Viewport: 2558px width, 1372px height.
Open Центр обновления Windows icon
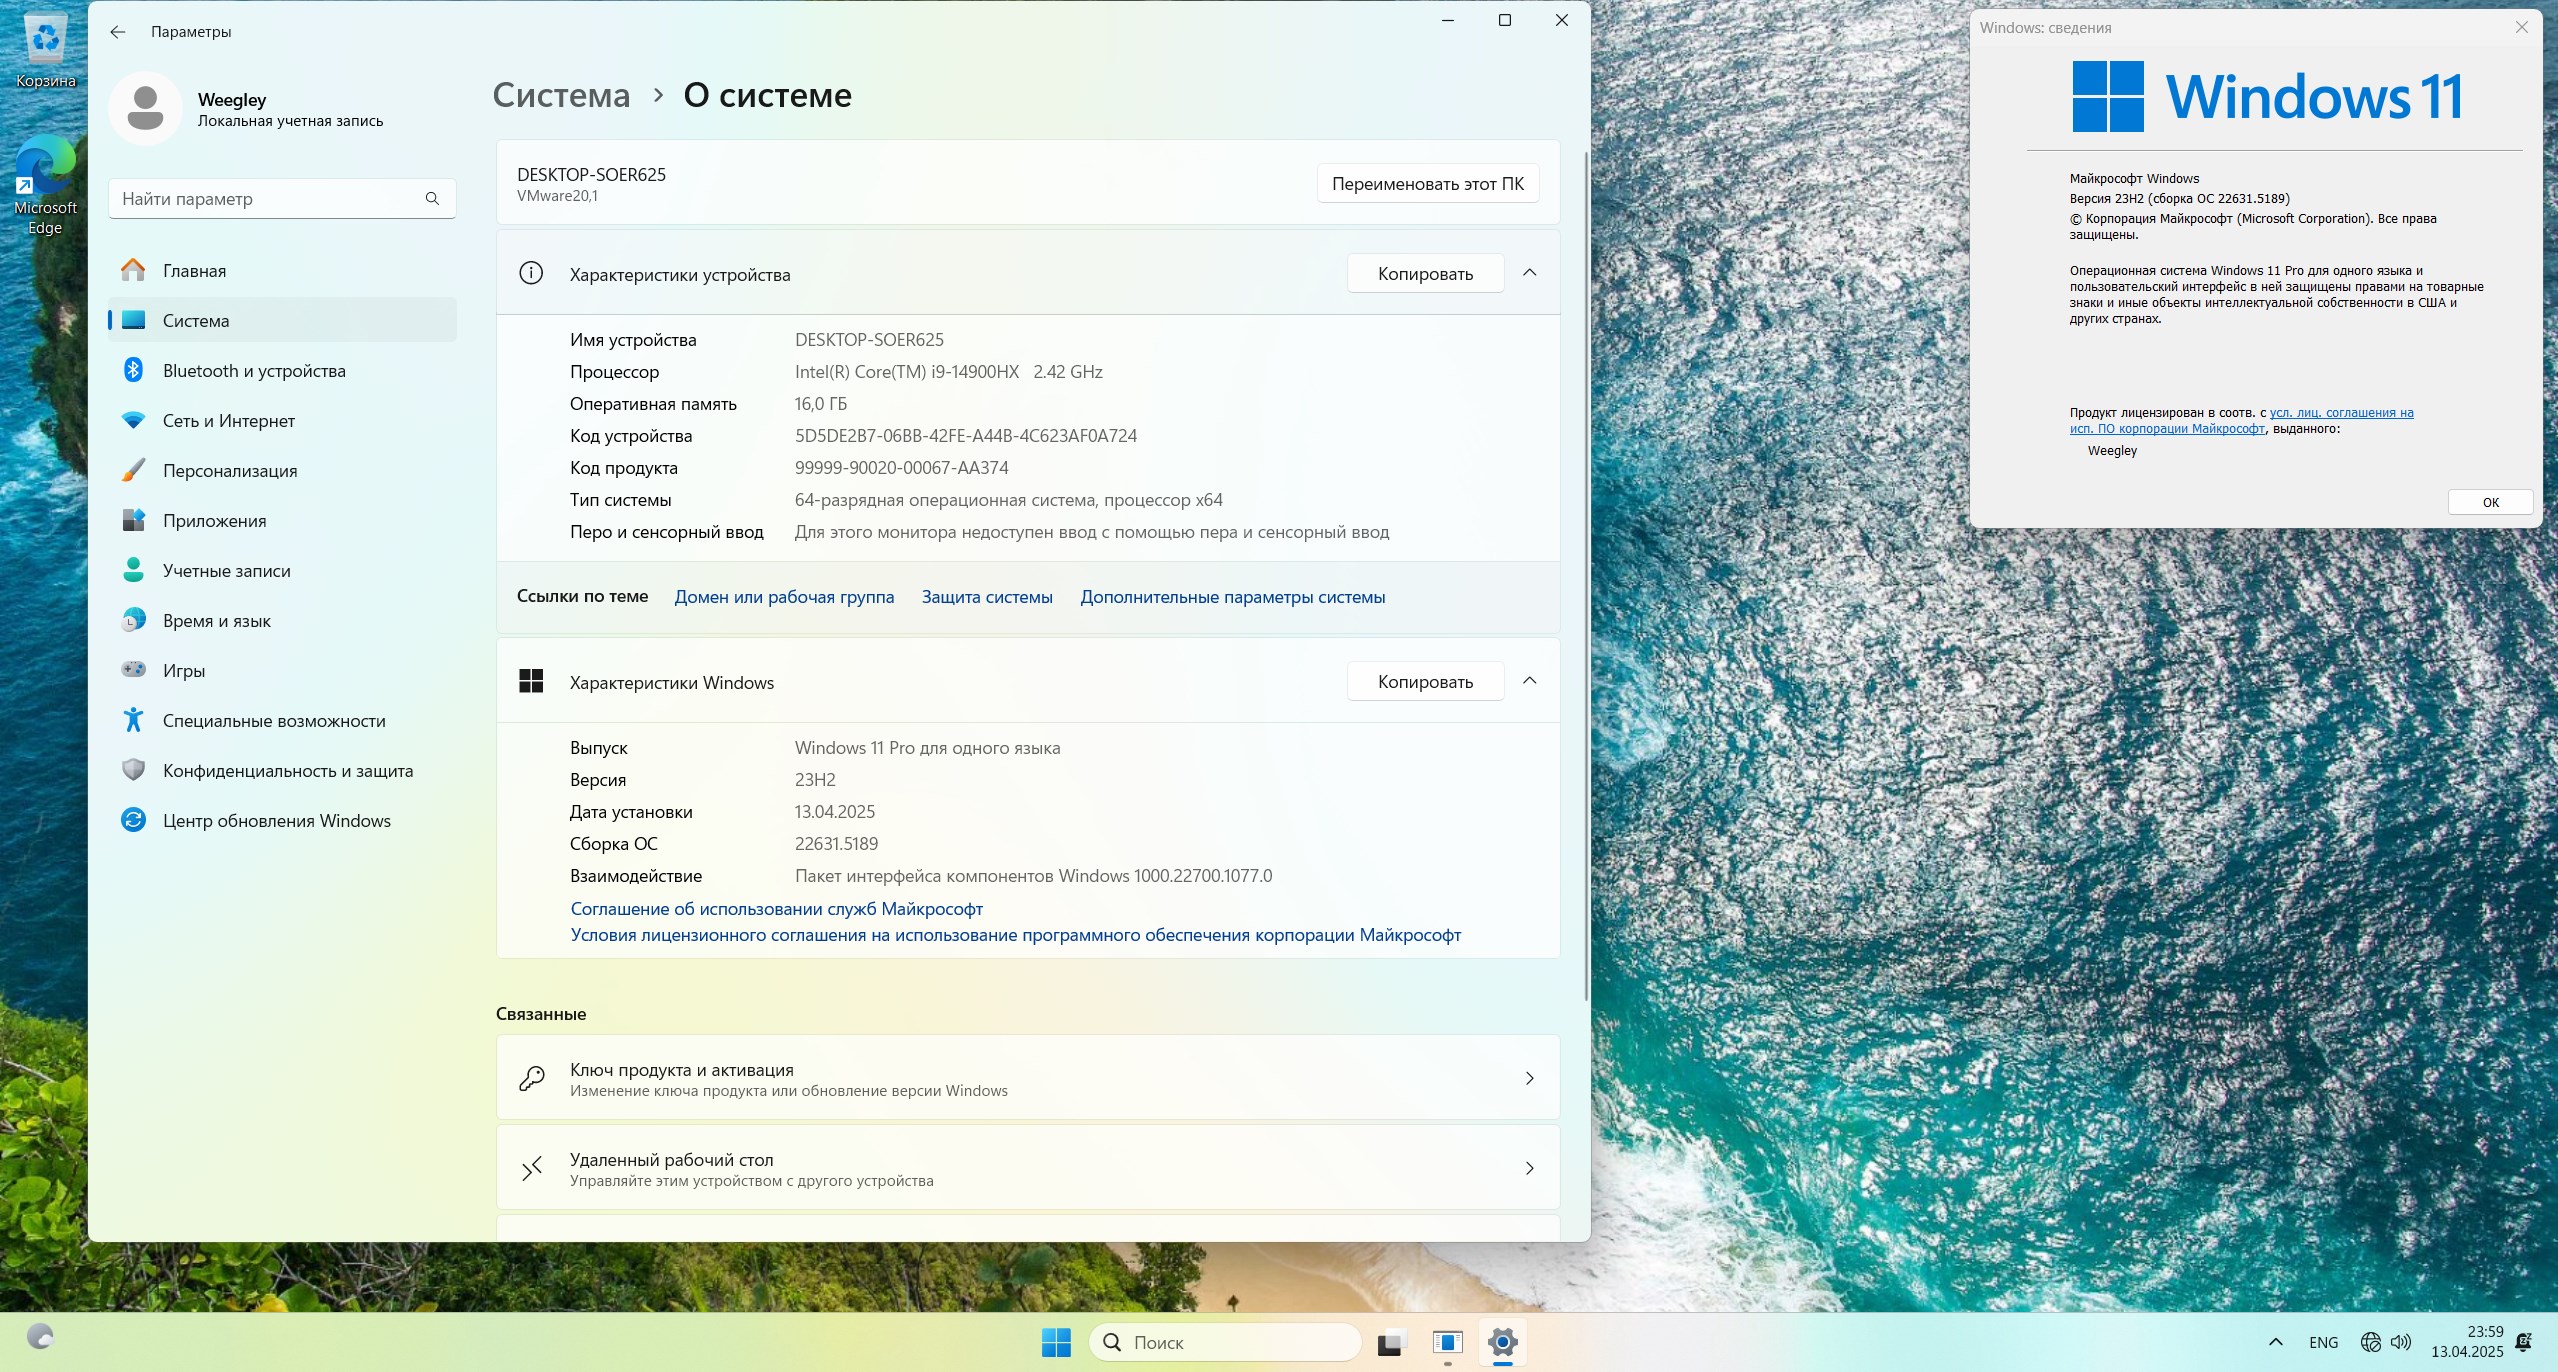[x=133, y=820]
